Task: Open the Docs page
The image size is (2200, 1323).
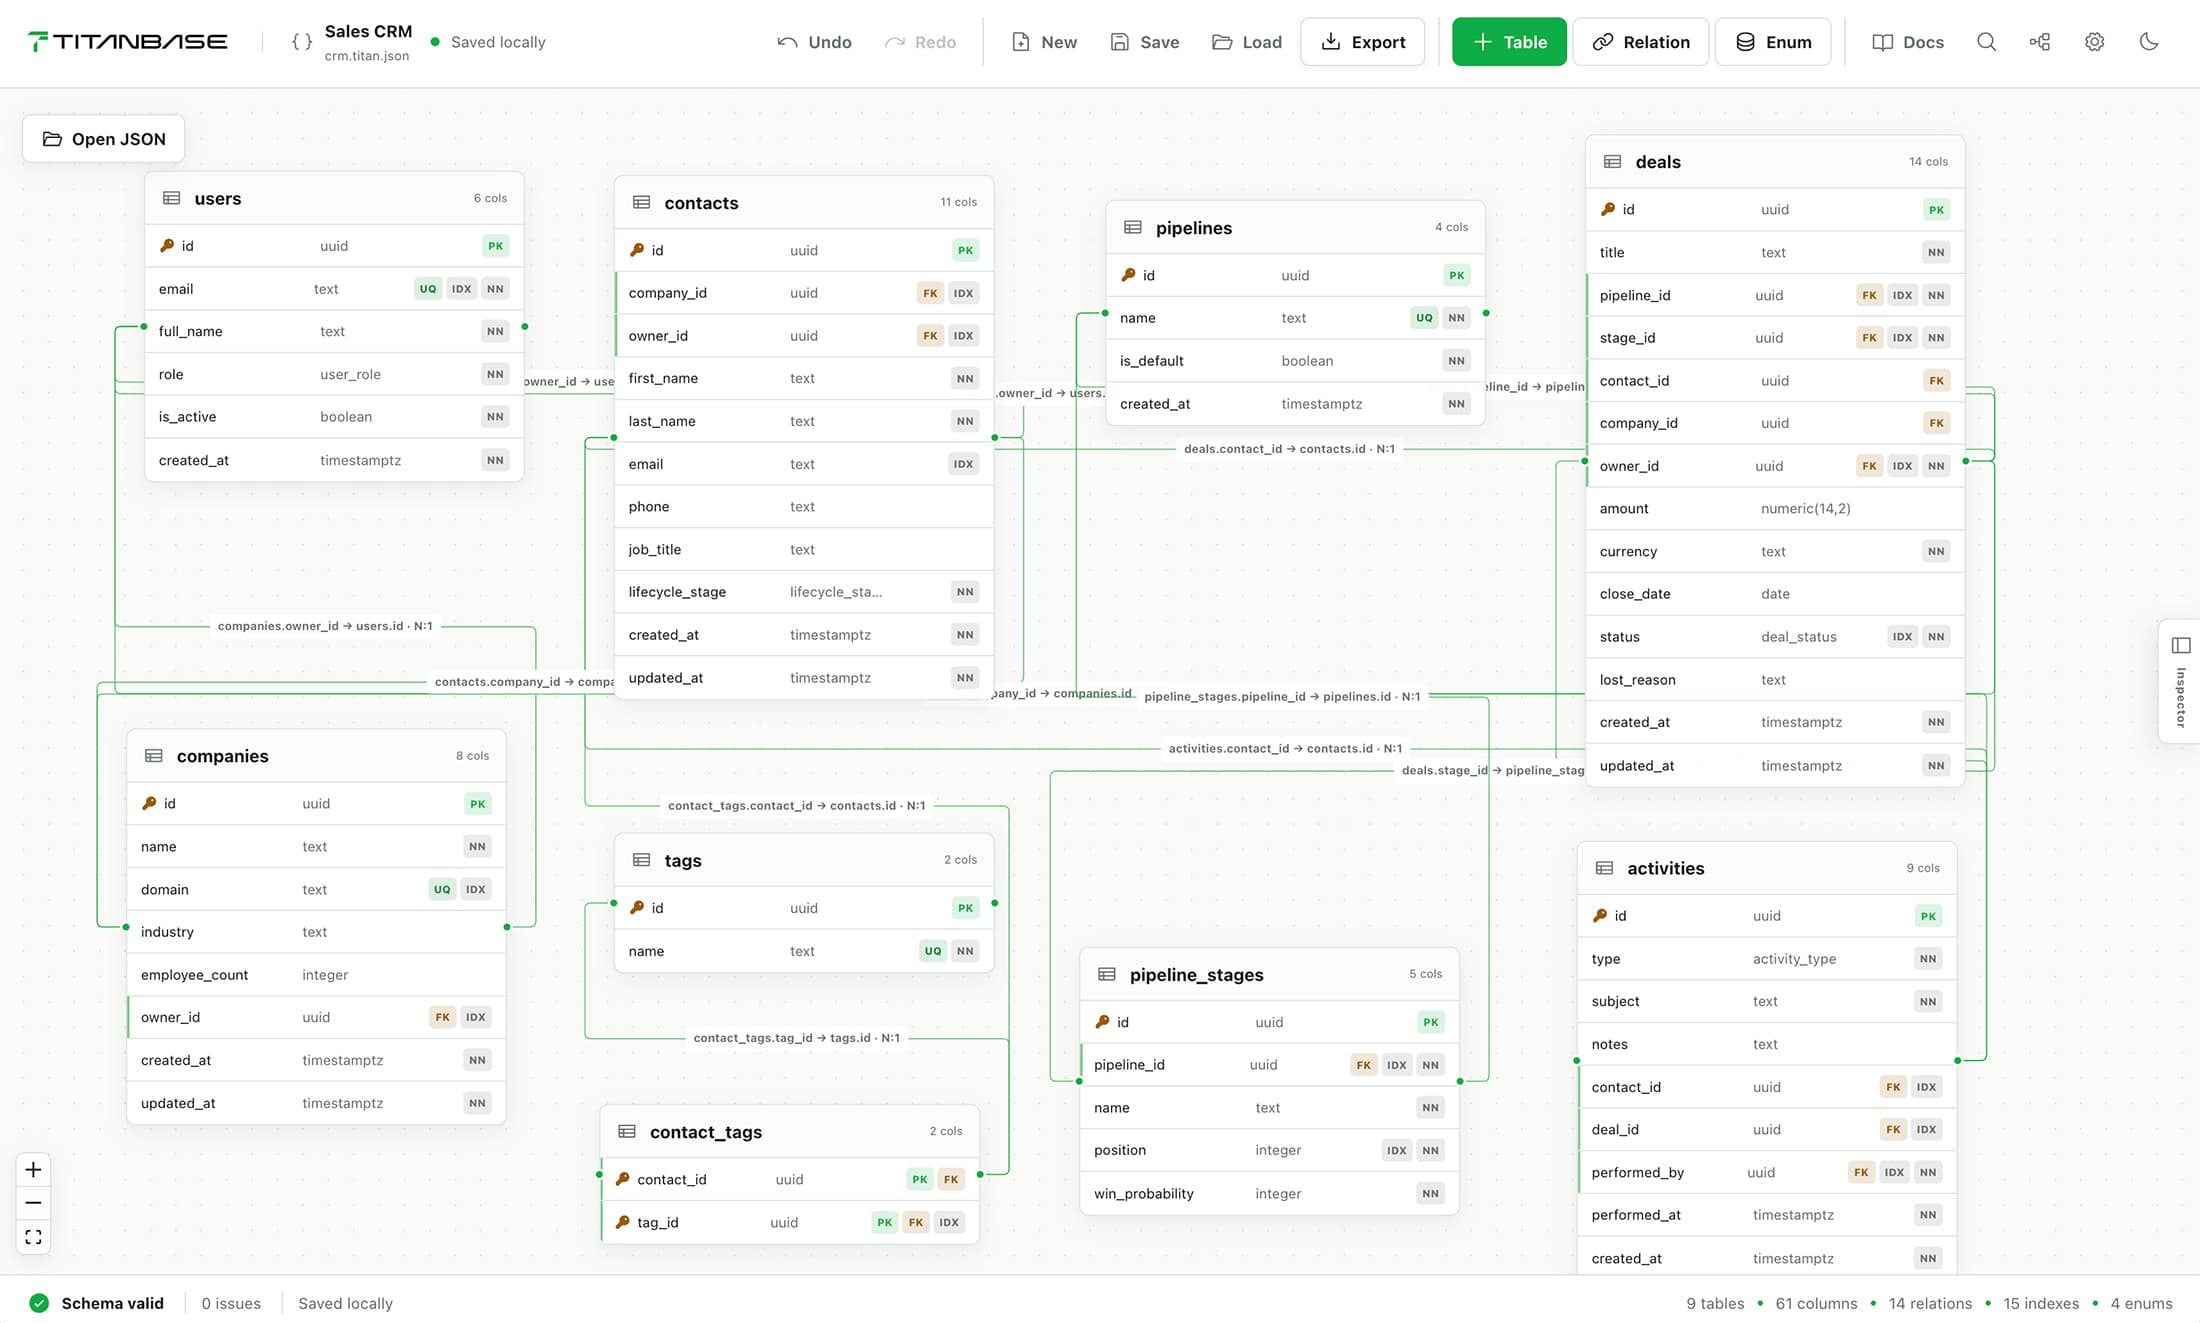Action: pos(1908,42)
